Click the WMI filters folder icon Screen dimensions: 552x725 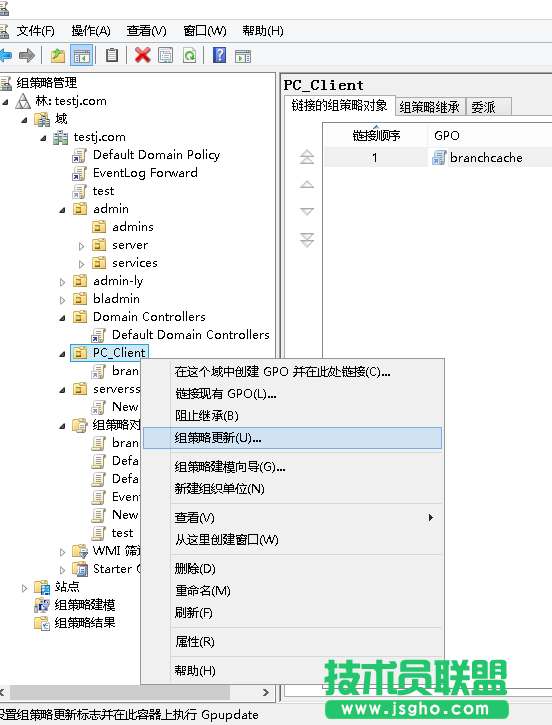80,551
